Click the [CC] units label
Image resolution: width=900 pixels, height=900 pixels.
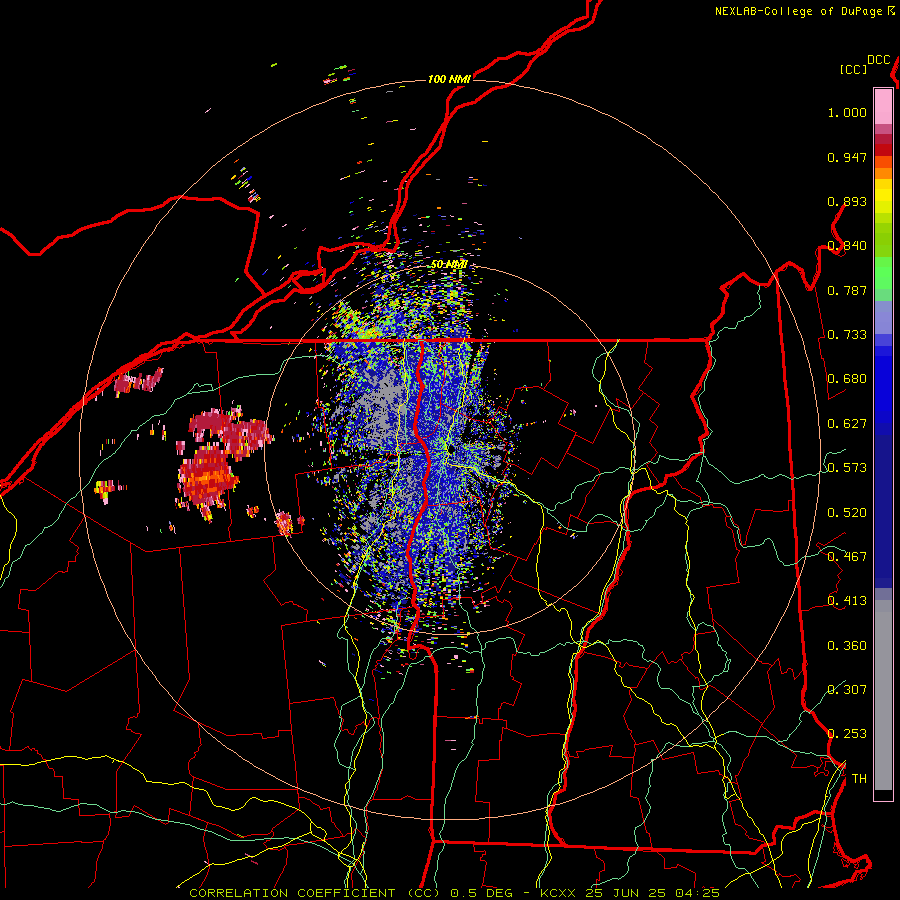pos(853,69)
